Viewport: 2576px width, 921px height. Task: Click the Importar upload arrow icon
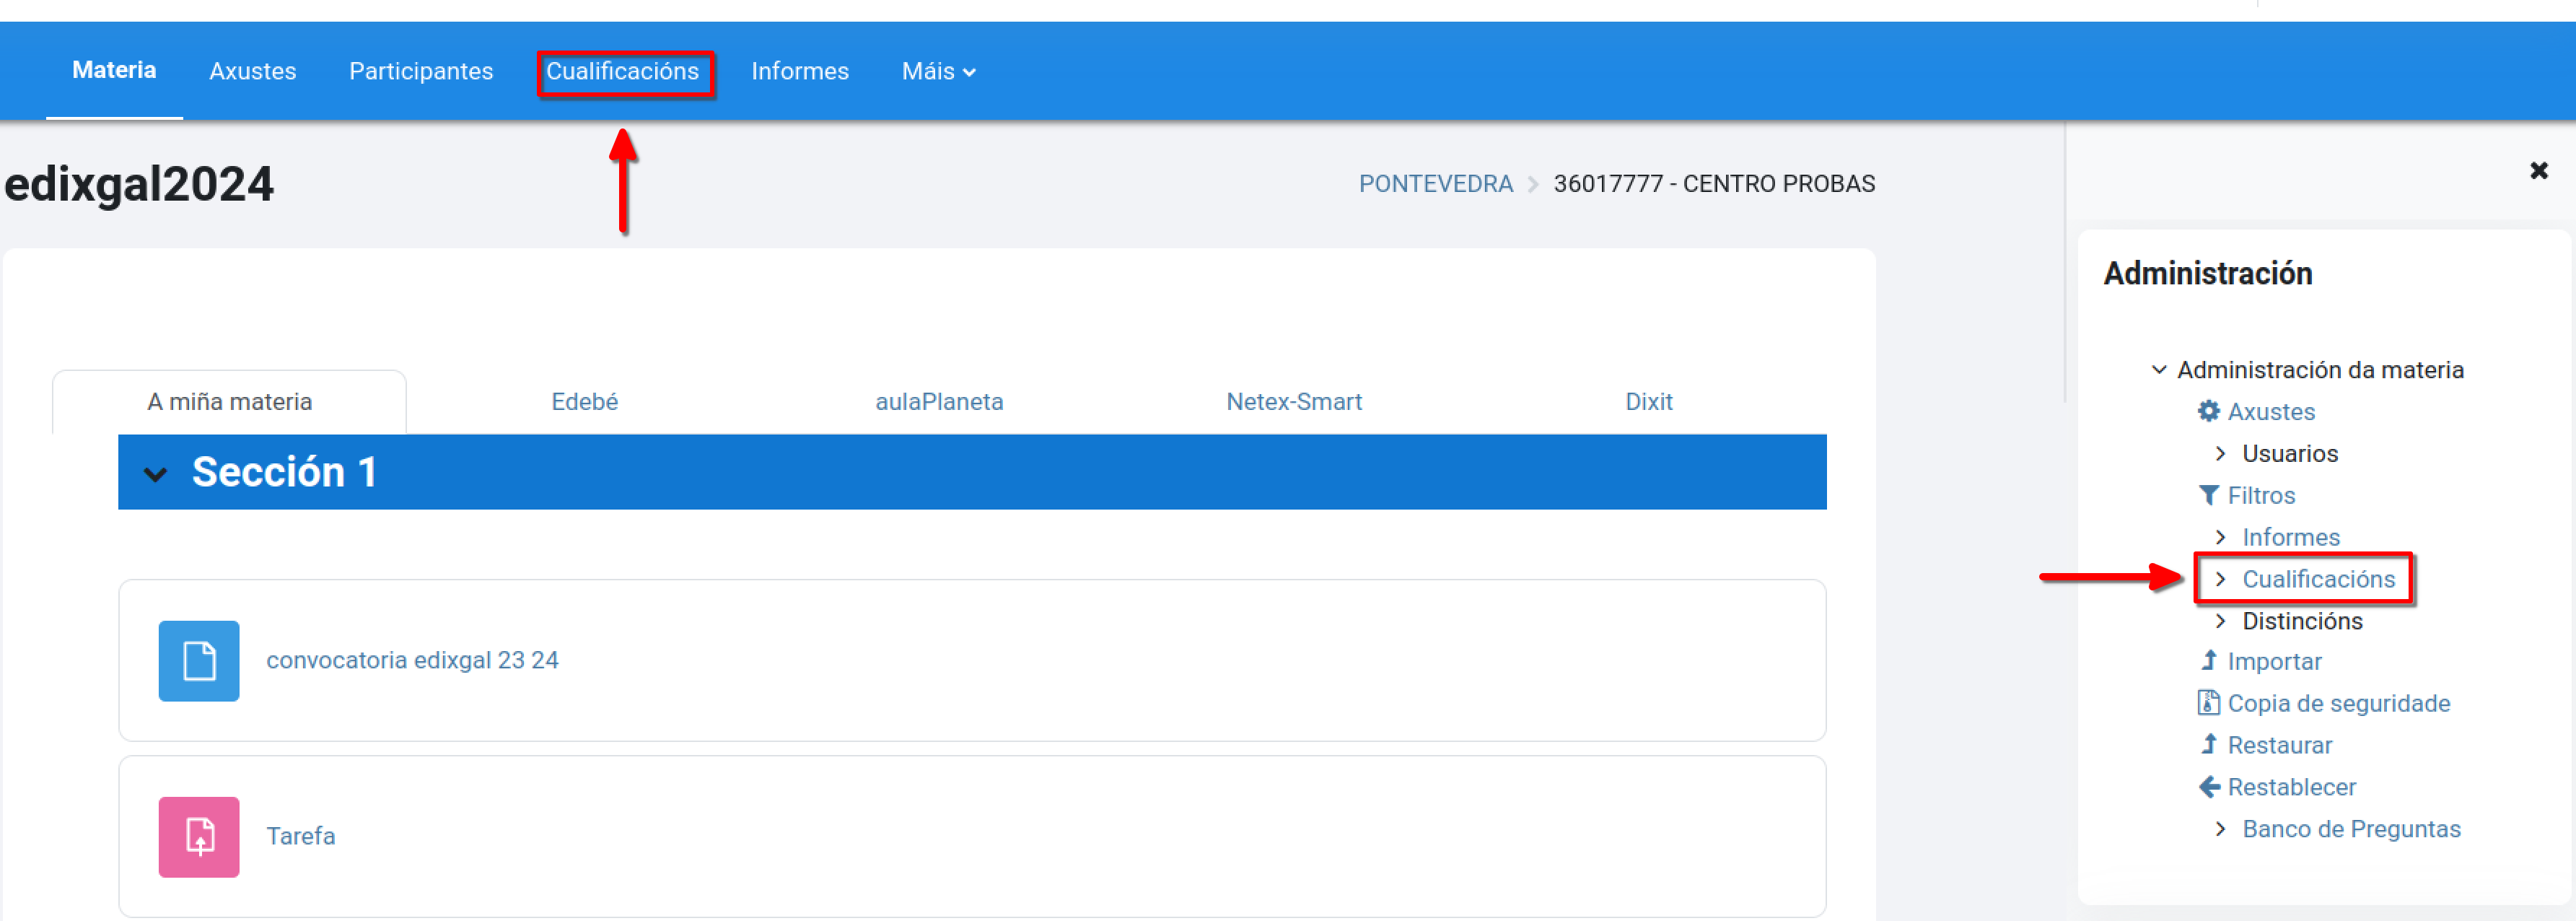point(2209,660)
